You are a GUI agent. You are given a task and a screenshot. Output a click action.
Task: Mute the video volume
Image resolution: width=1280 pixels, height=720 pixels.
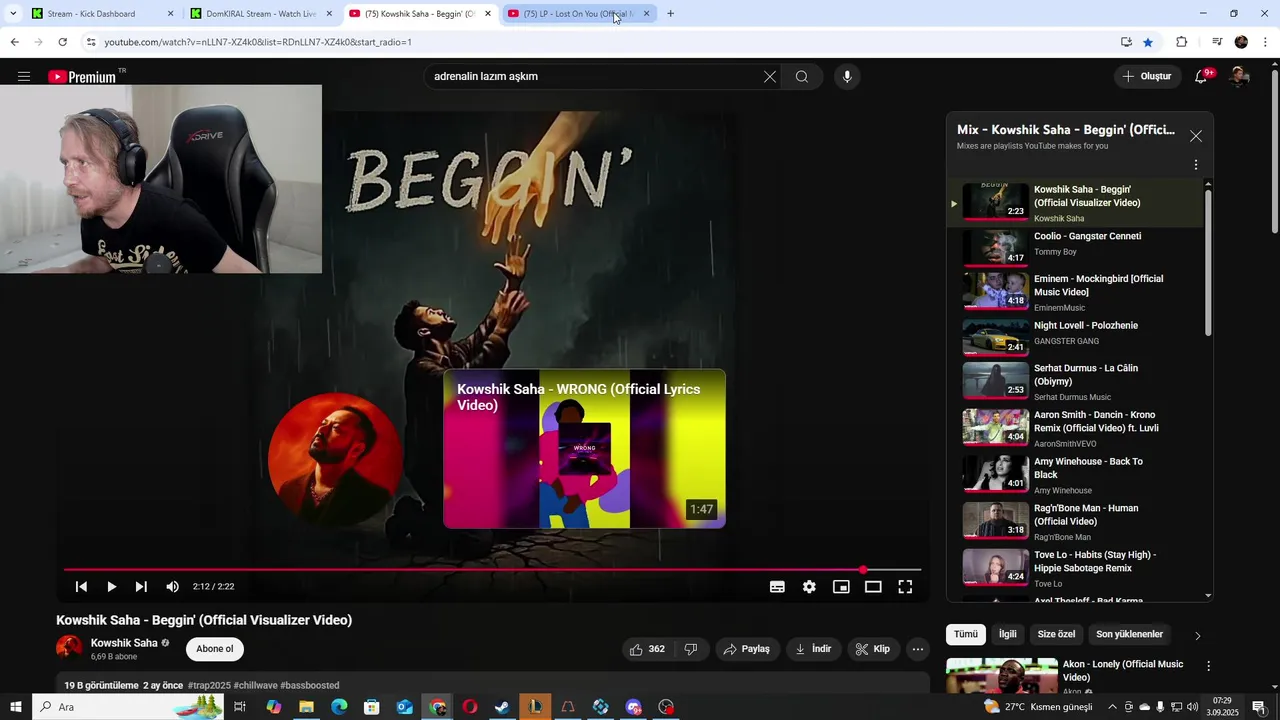point(173,587)
